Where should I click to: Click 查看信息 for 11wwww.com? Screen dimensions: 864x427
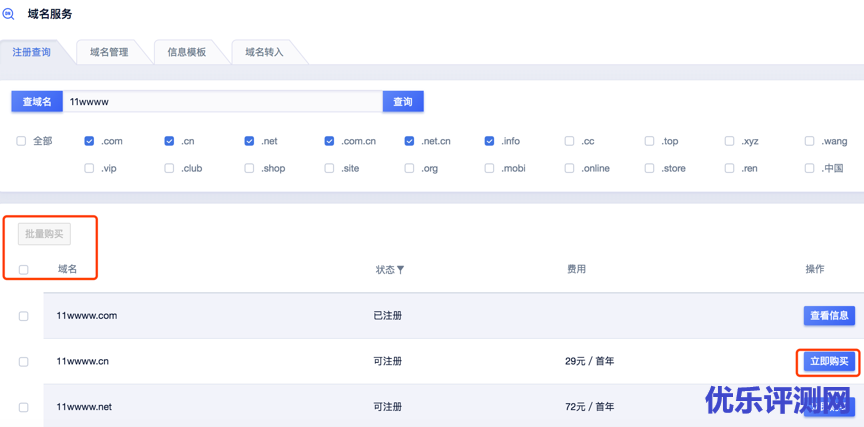pos(829,316)
